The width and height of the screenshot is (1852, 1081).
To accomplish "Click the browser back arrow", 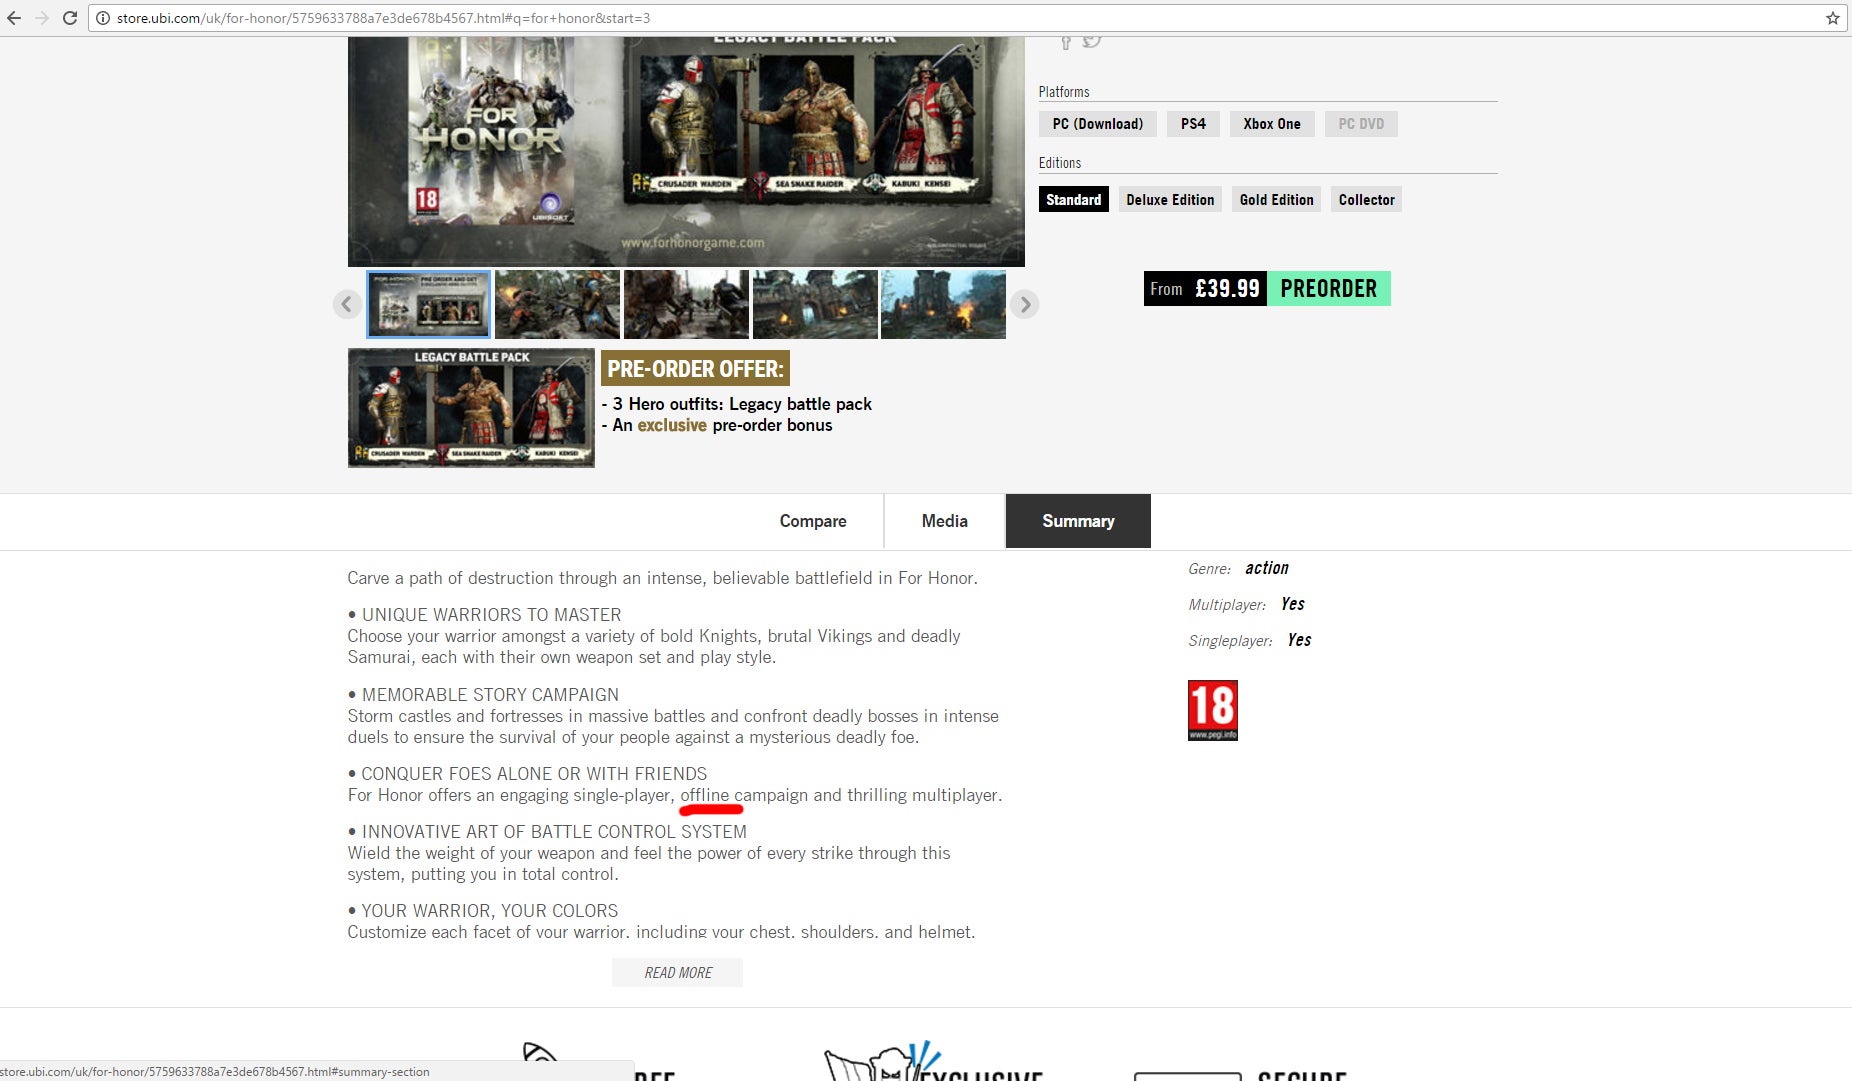I will click(x=14, y=18).
